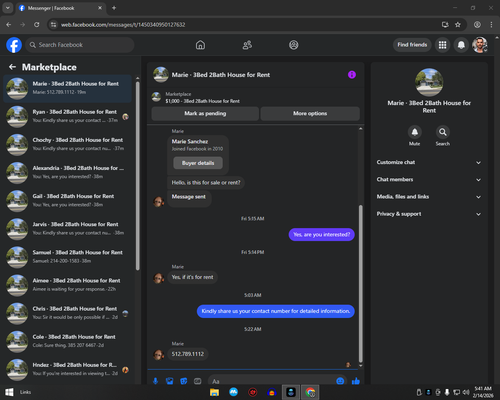
Task: Open the notifications bell in header
Action: click(461, 45)
